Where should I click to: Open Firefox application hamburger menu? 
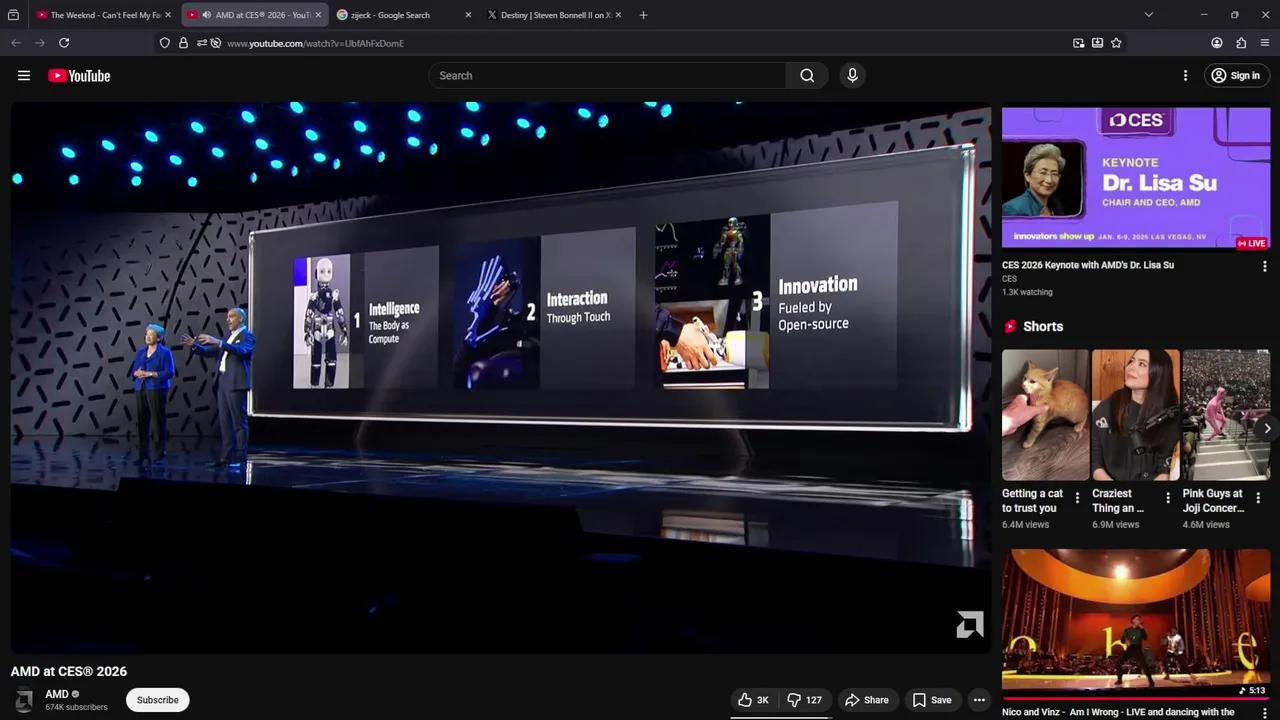click(1265, 43)
